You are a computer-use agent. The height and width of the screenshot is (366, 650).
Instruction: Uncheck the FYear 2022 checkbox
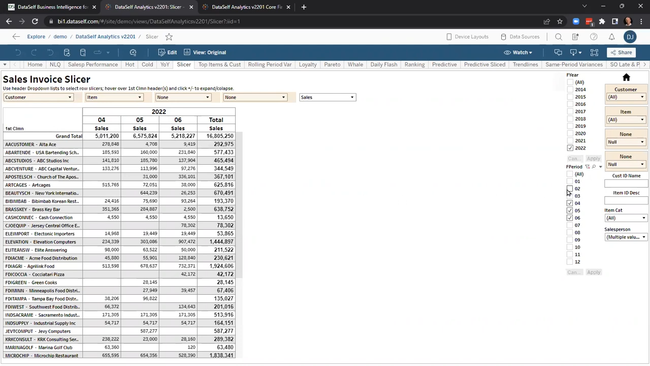tap(570, 148)
